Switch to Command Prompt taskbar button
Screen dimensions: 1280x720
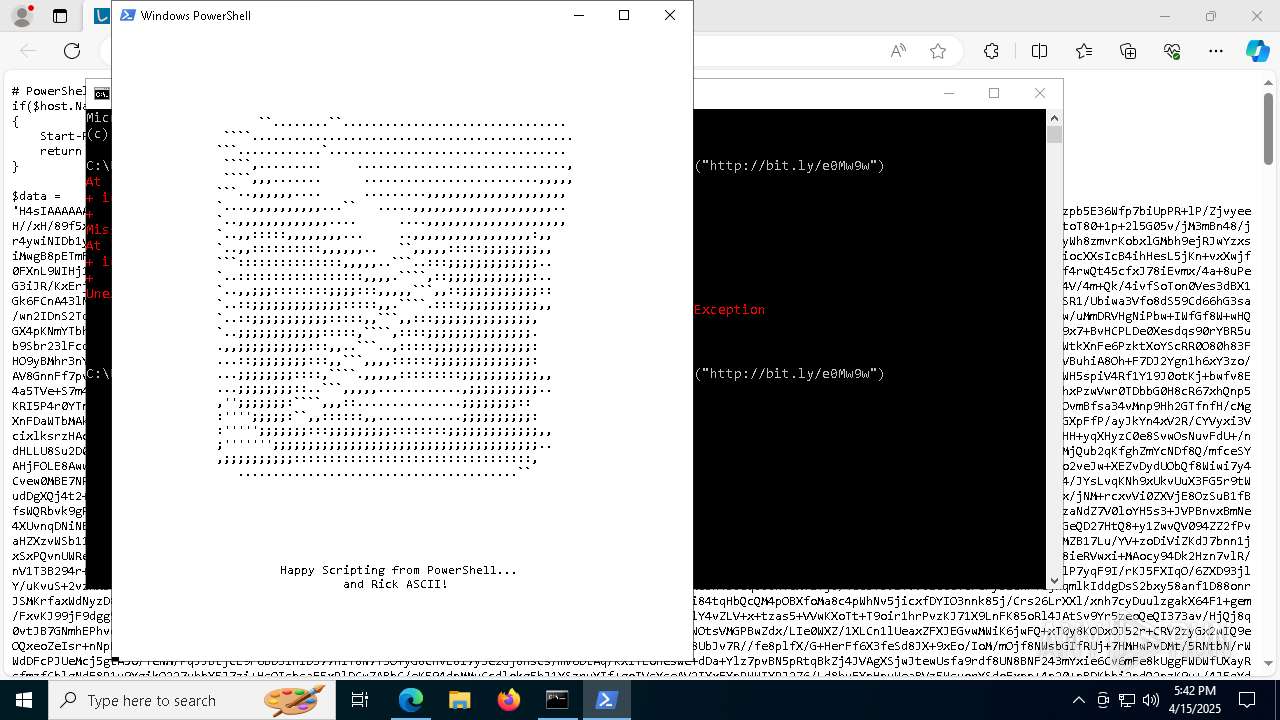click(557, 700)
